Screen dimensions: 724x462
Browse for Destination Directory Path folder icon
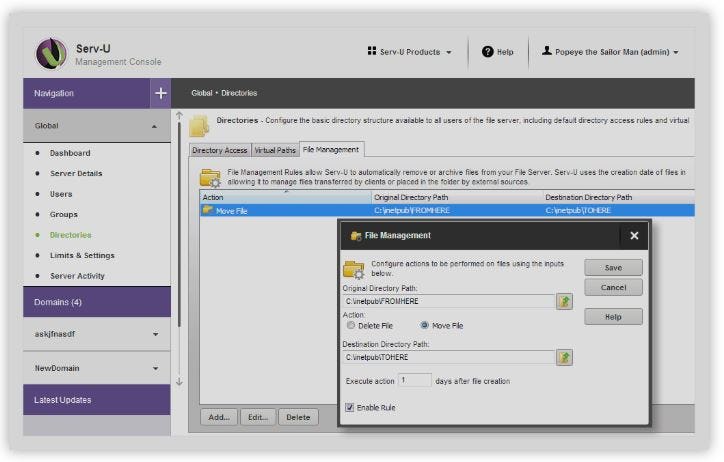pyautogui.click(x=564, y=357)
